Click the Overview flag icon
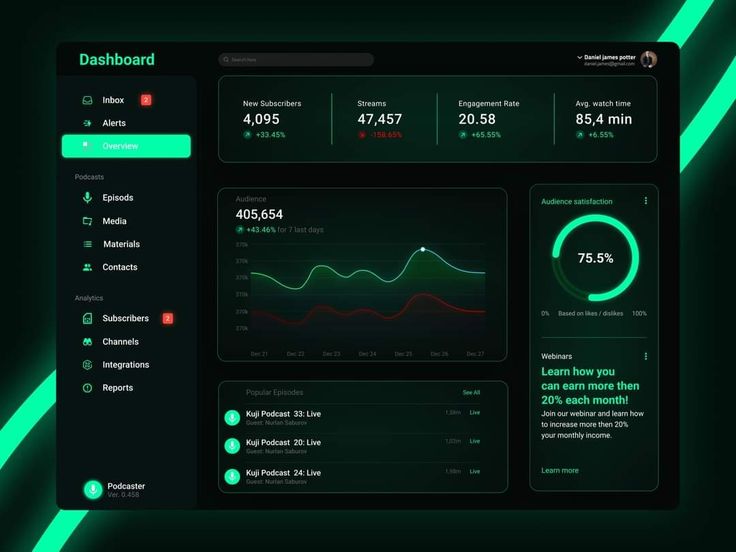Viewport: 736px width, 552px height. point(85,146)
